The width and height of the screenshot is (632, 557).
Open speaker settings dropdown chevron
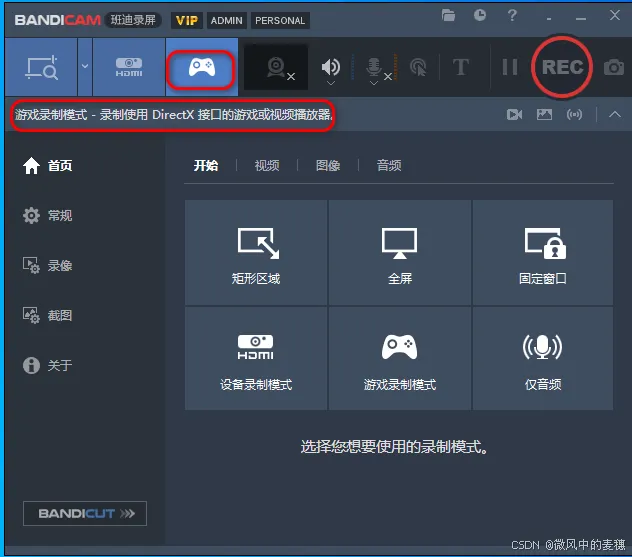tap(331, 83)
